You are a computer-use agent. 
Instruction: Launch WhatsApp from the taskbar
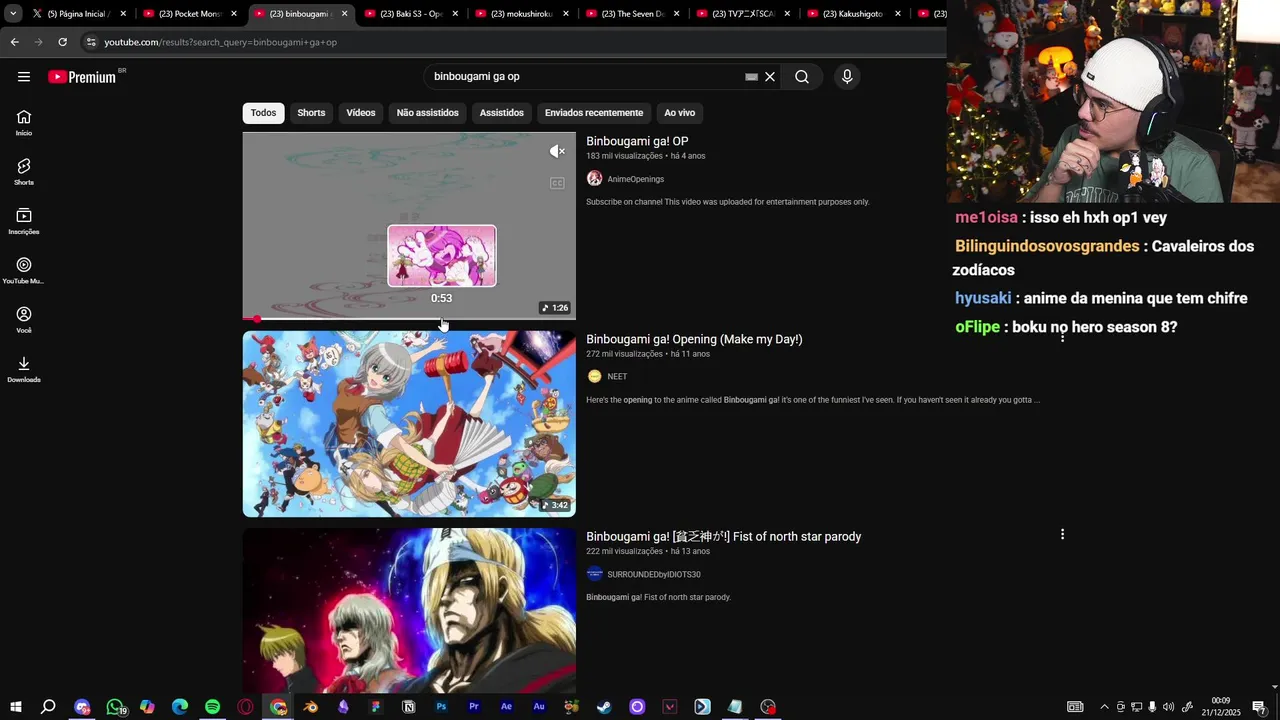(x=115, y=707)
